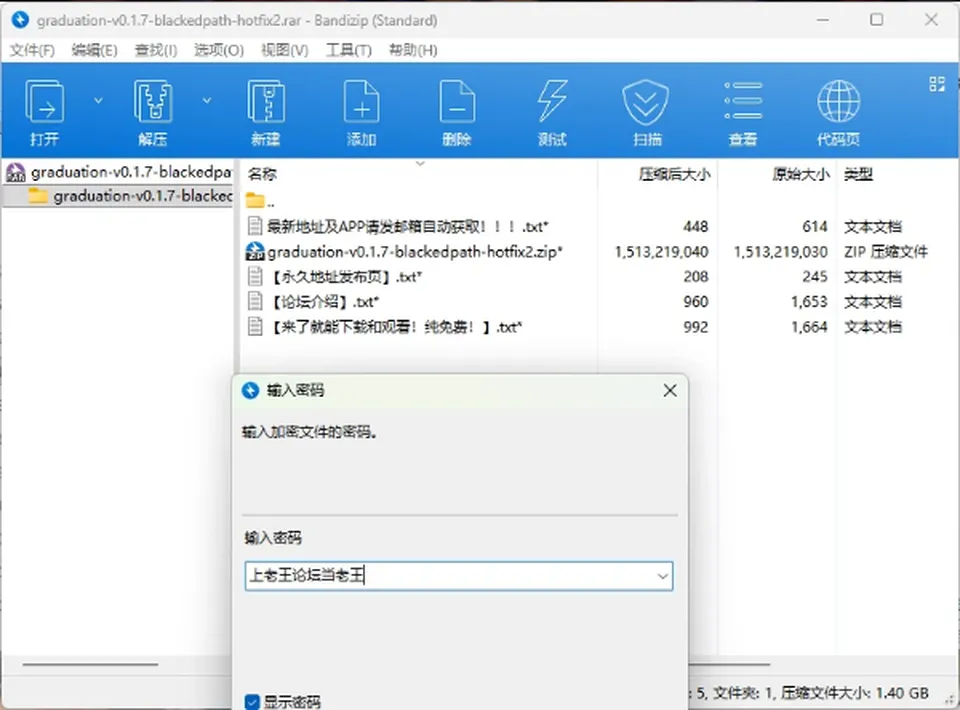Close the 输入密码 dialog

(670, 390)
